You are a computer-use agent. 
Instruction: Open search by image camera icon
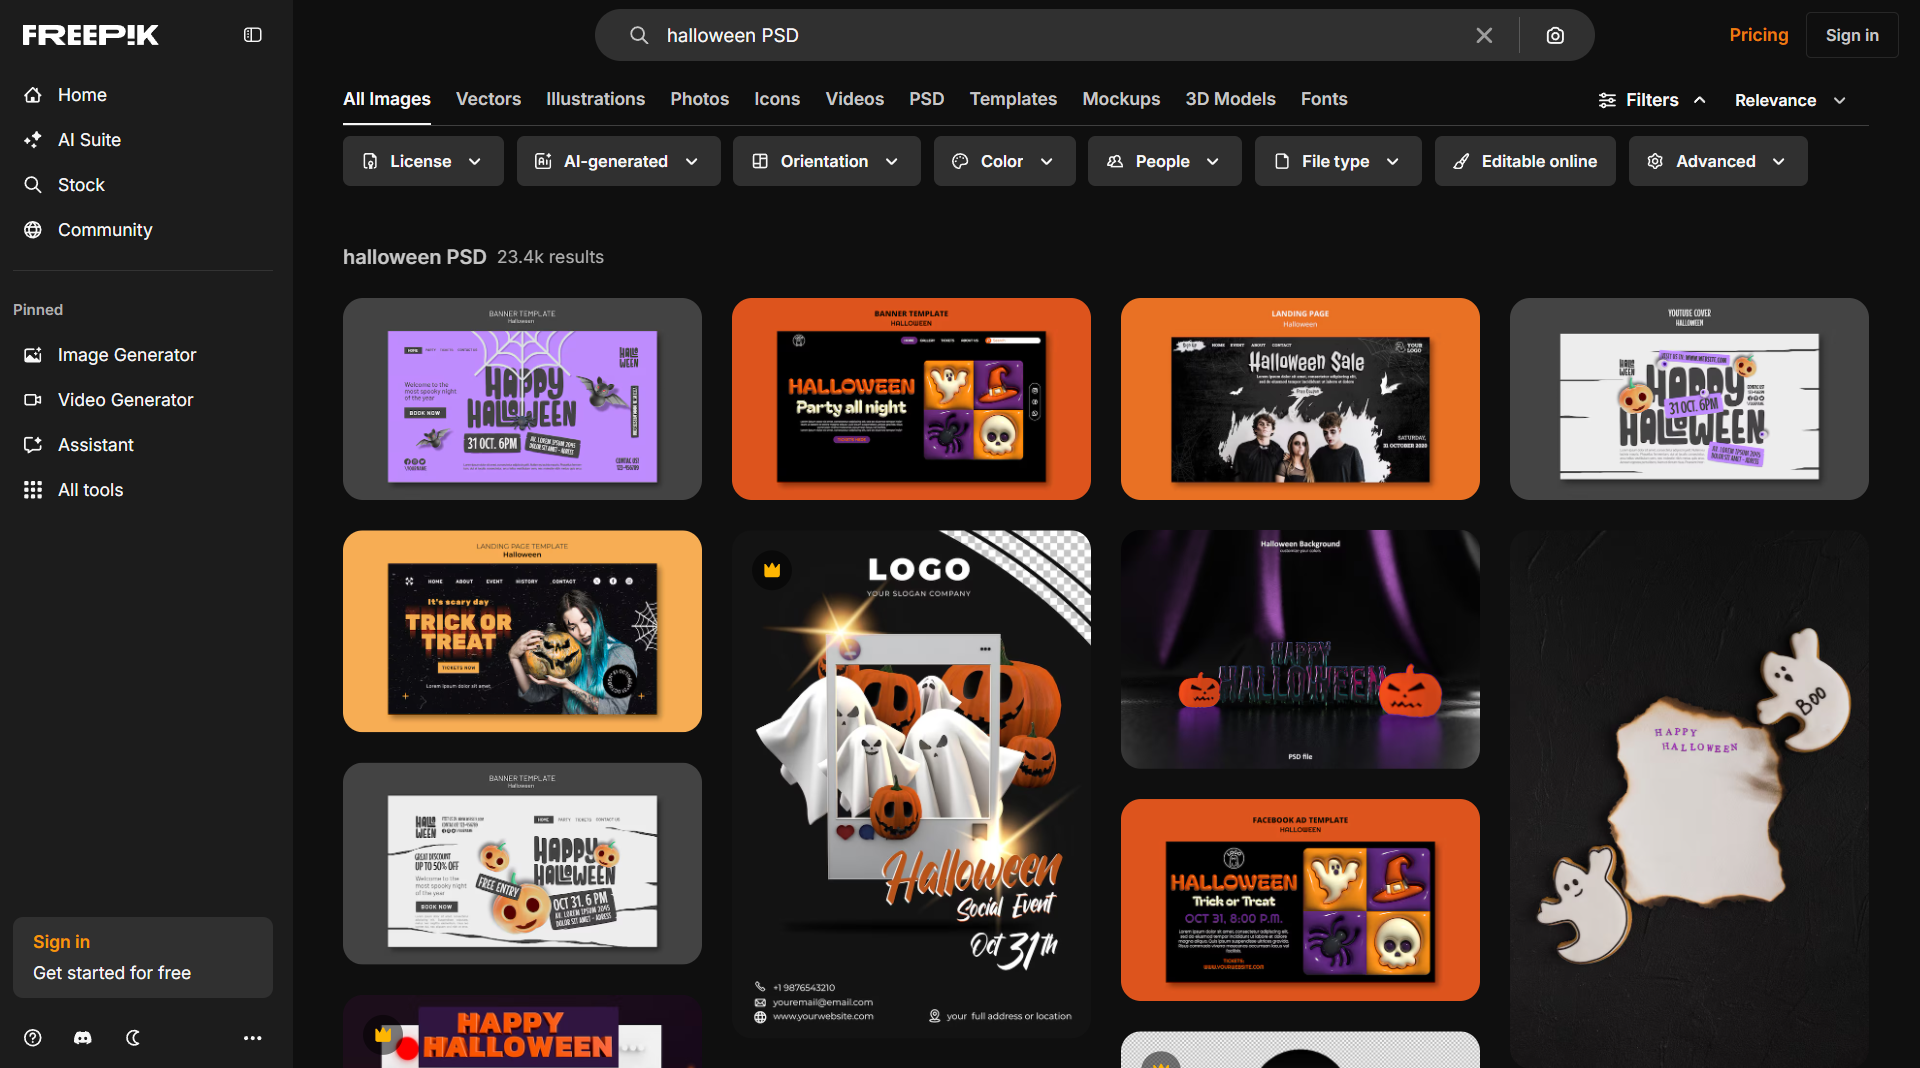click(1555, 35)
